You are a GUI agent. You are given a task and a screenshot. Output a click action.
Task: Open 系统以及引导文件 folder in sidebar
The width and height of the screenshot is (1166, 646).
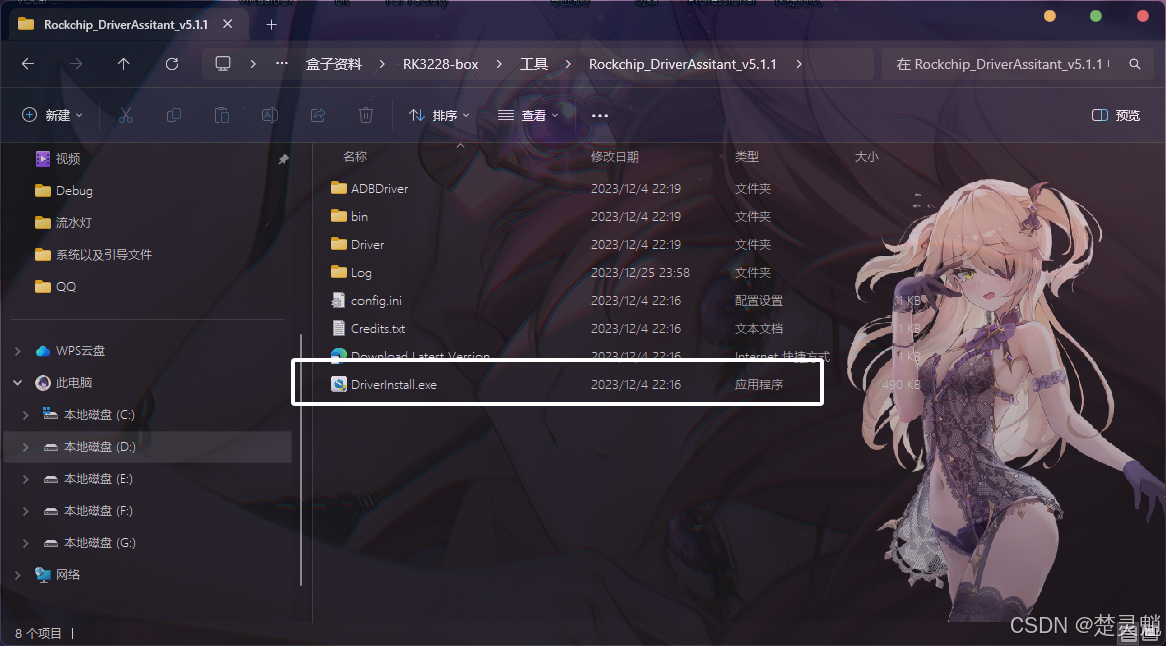point(103,254)
